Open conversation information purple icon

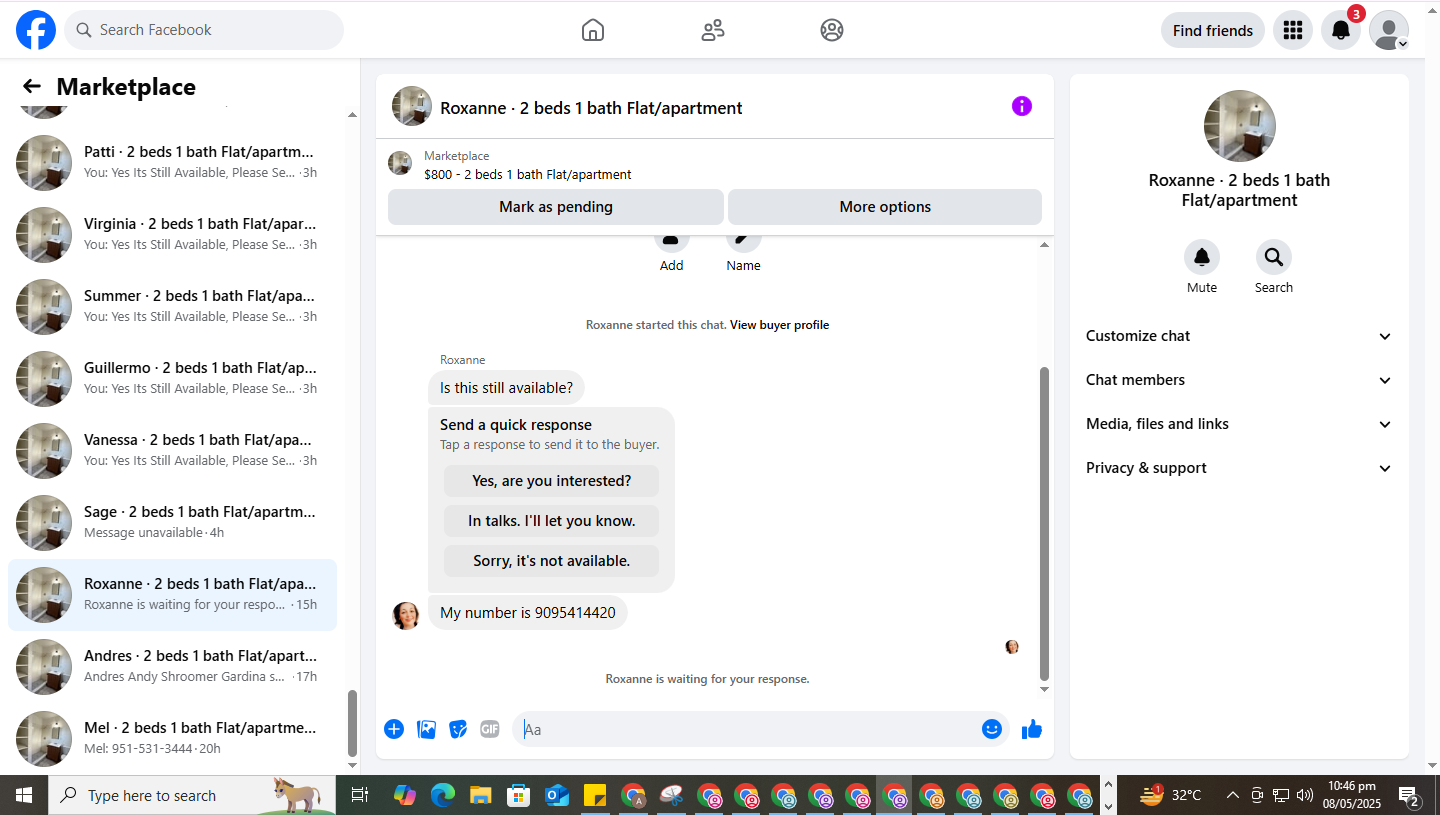click(1022, 106)
